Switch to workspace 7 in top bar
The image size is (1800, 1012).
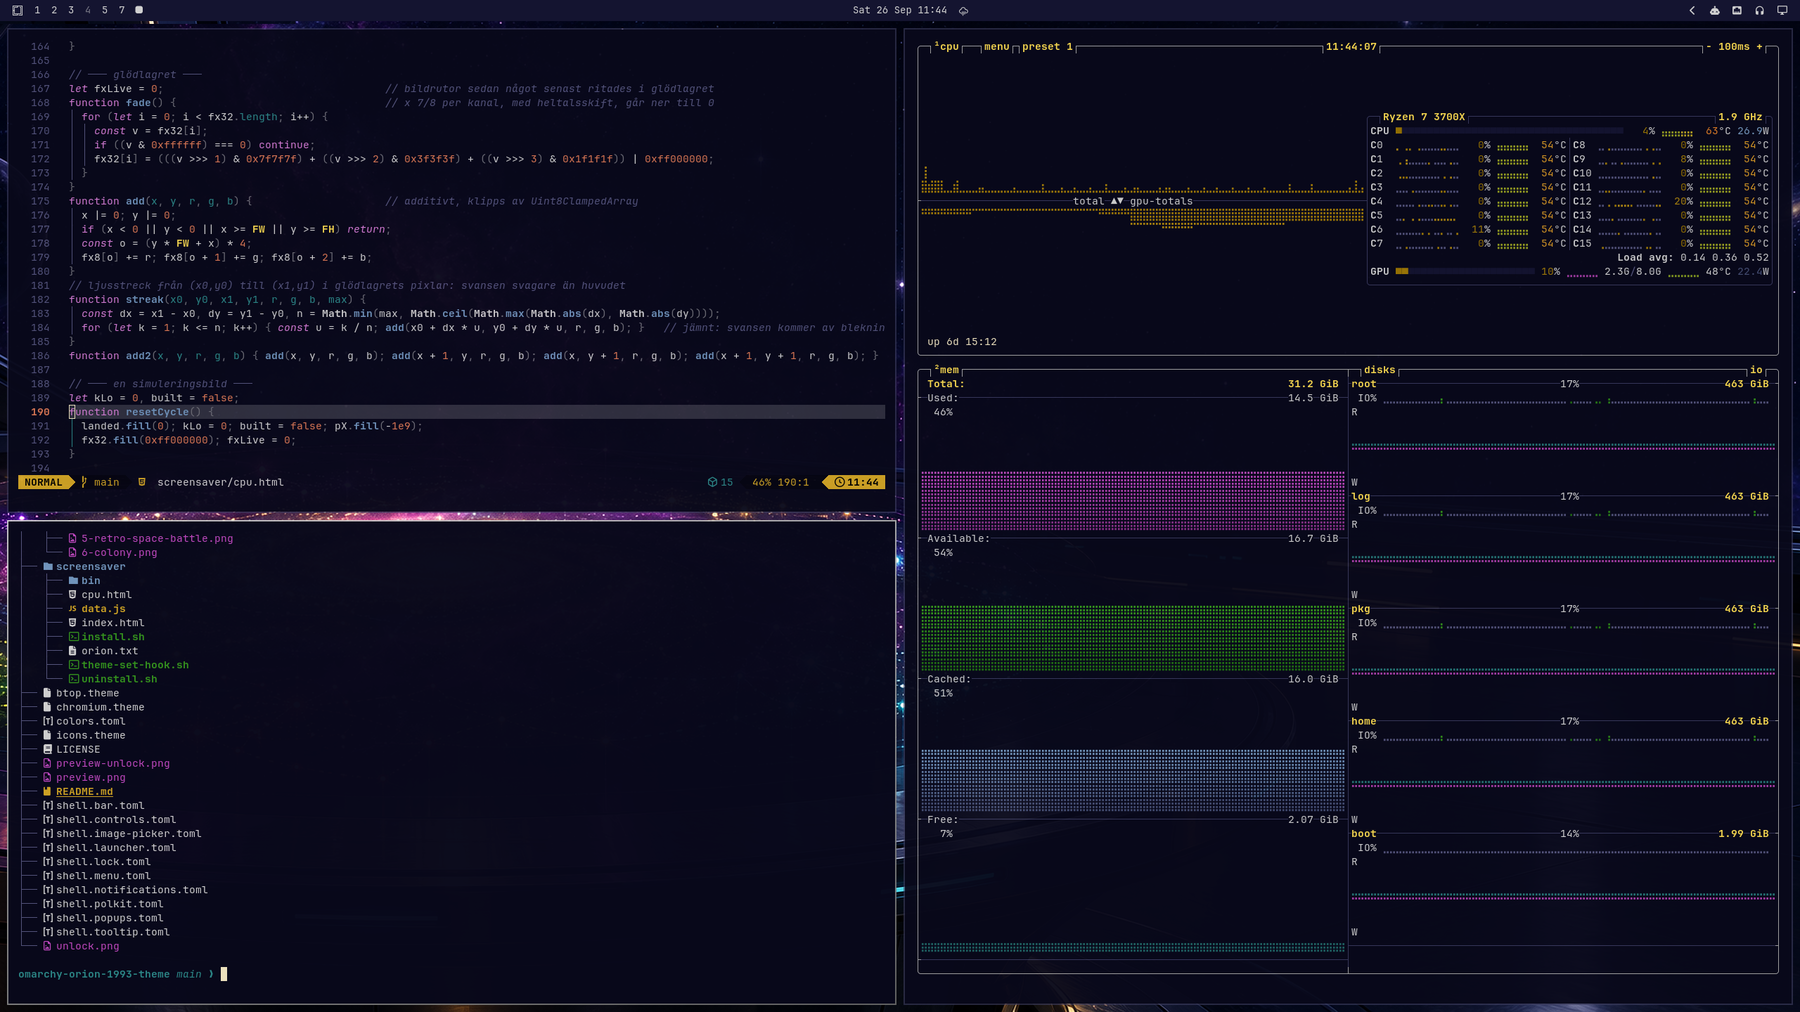coord(122,10)
